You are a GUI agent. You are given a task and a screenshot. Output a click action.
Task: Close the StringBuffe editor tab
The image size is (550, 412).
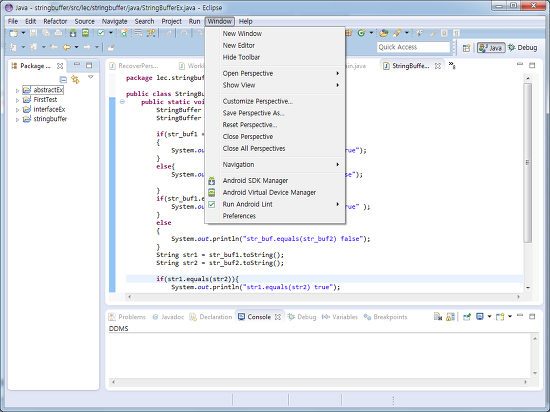point(438,66)
